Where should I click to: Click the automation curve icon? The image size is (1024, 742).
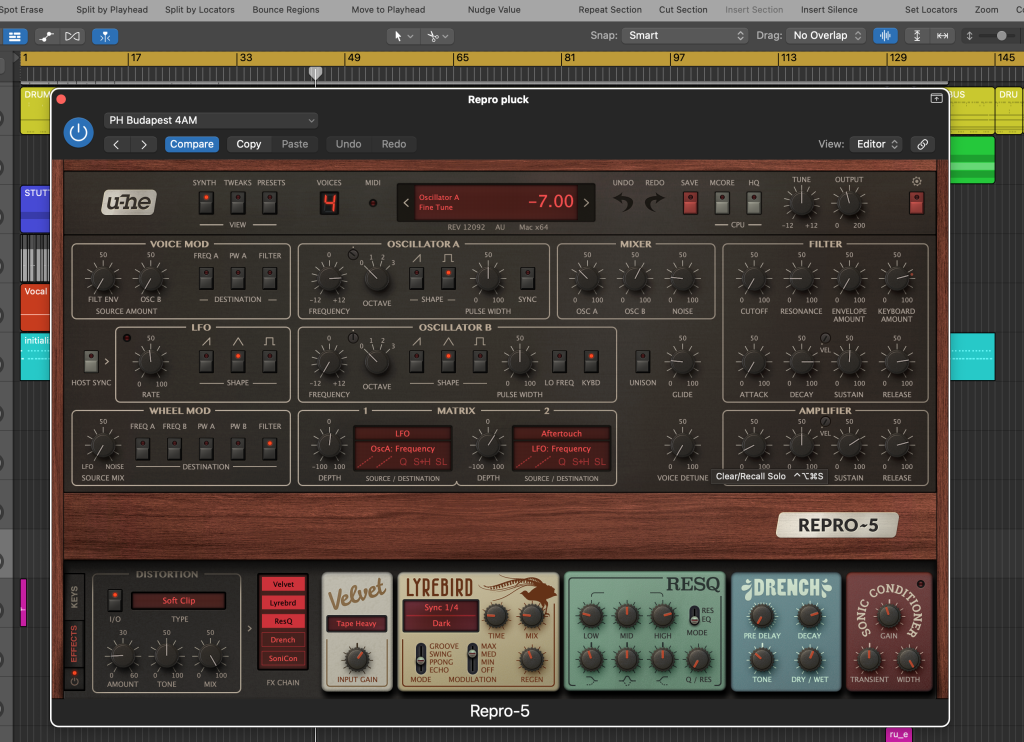click(46, 37)
